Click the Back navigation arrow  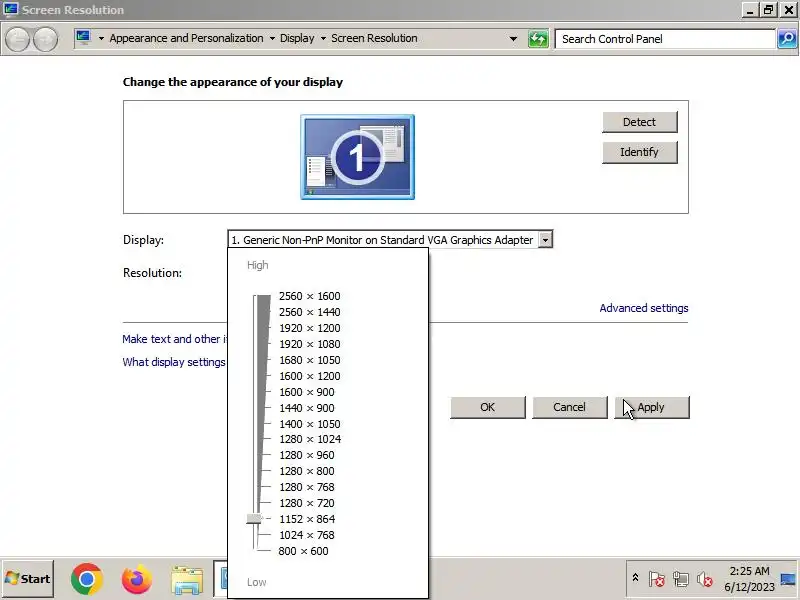coord(17,39)
